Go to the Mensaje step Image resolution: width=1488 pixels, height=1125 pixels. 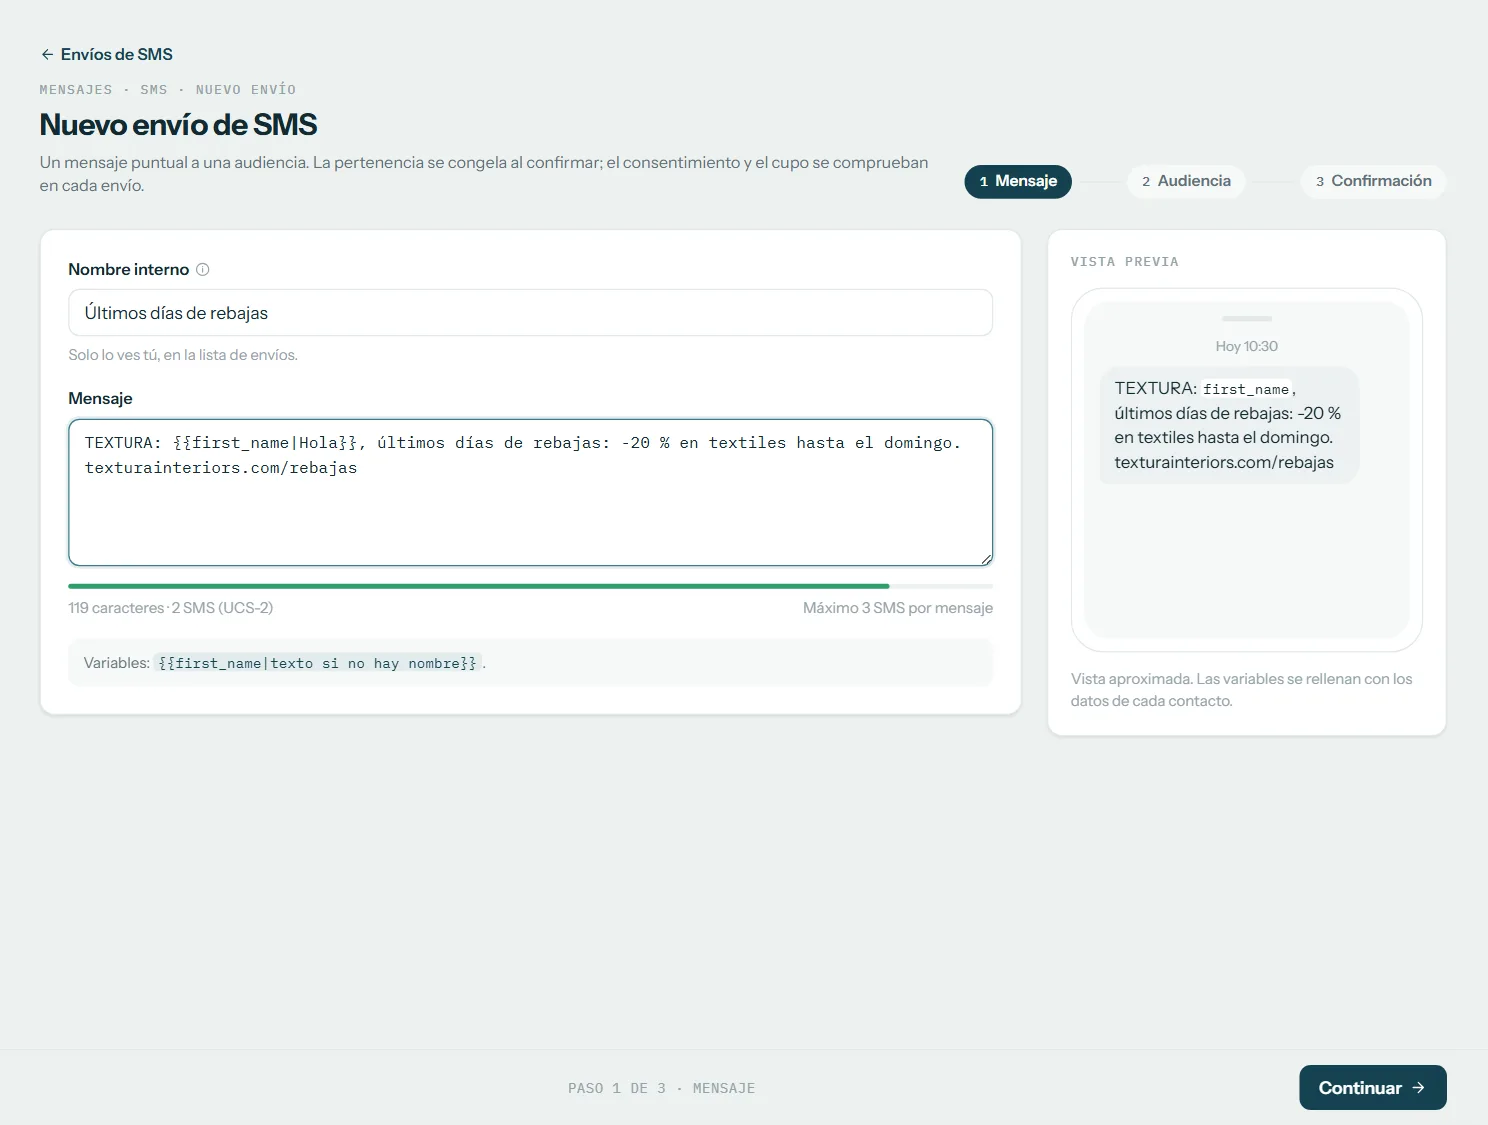click(x=1018, y=181)
